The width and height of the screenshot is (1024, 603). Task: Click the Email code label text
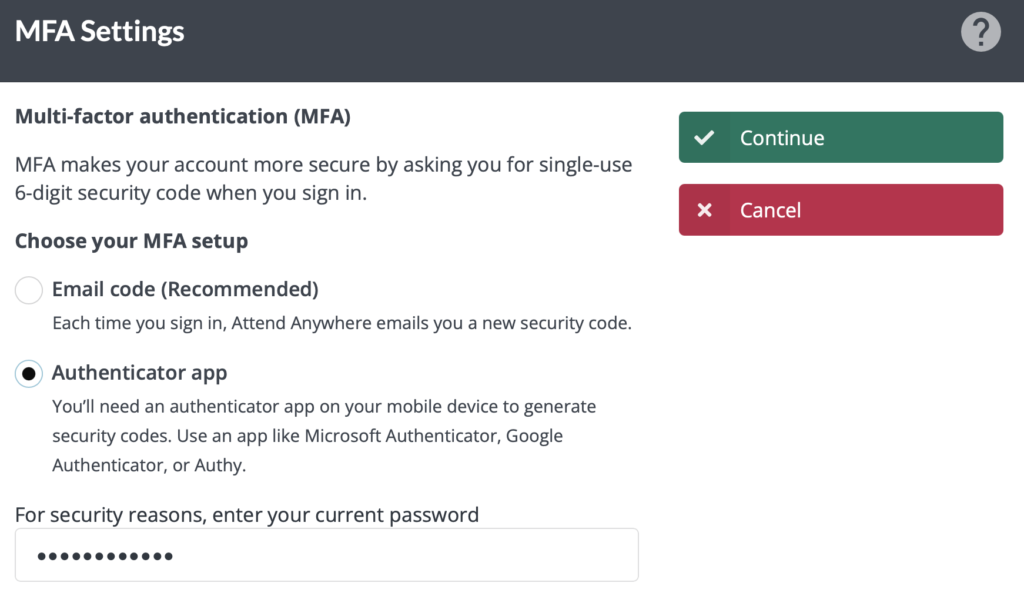pos(184,289)
